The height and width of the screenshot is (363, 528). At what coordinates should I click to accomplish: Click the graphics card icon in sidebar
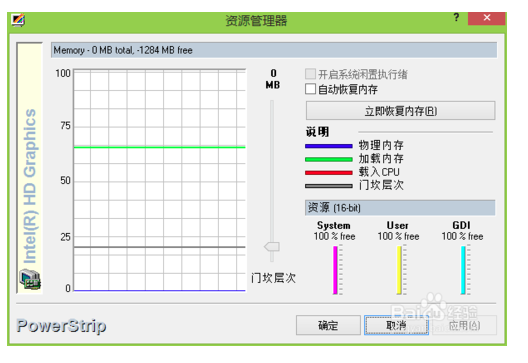click(x=30, y=279)
